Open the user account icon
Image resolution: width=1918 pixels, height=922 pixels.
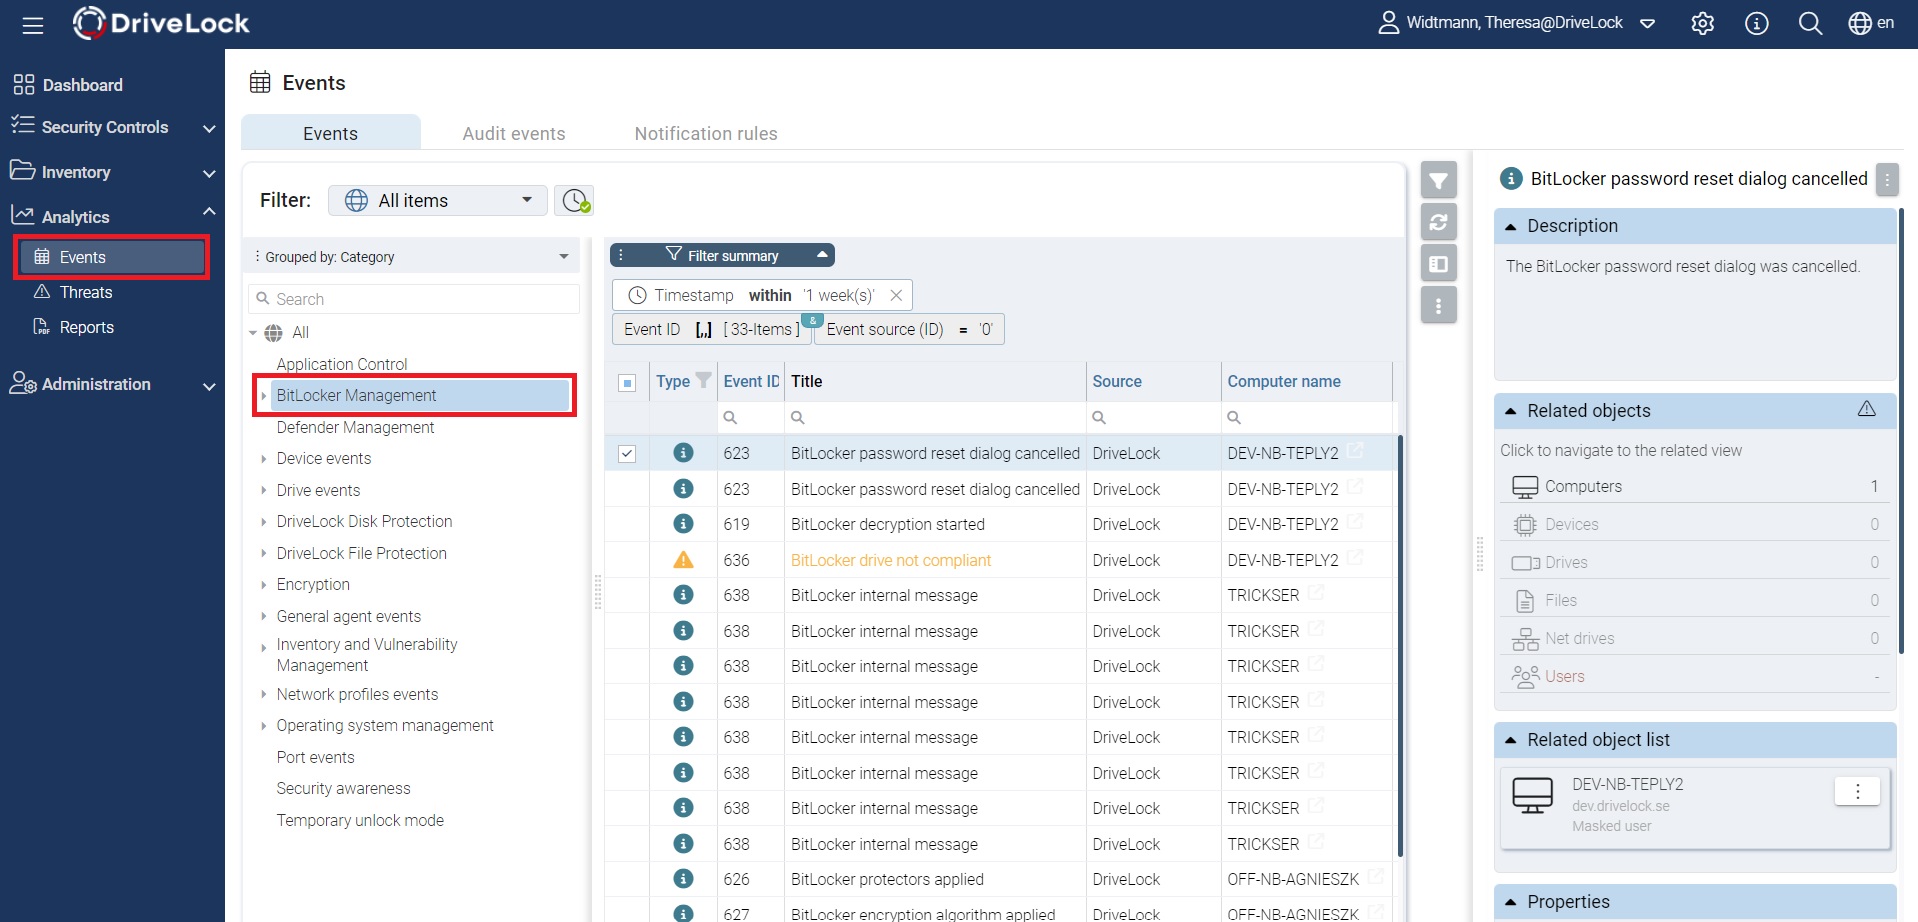point(1388,23)
